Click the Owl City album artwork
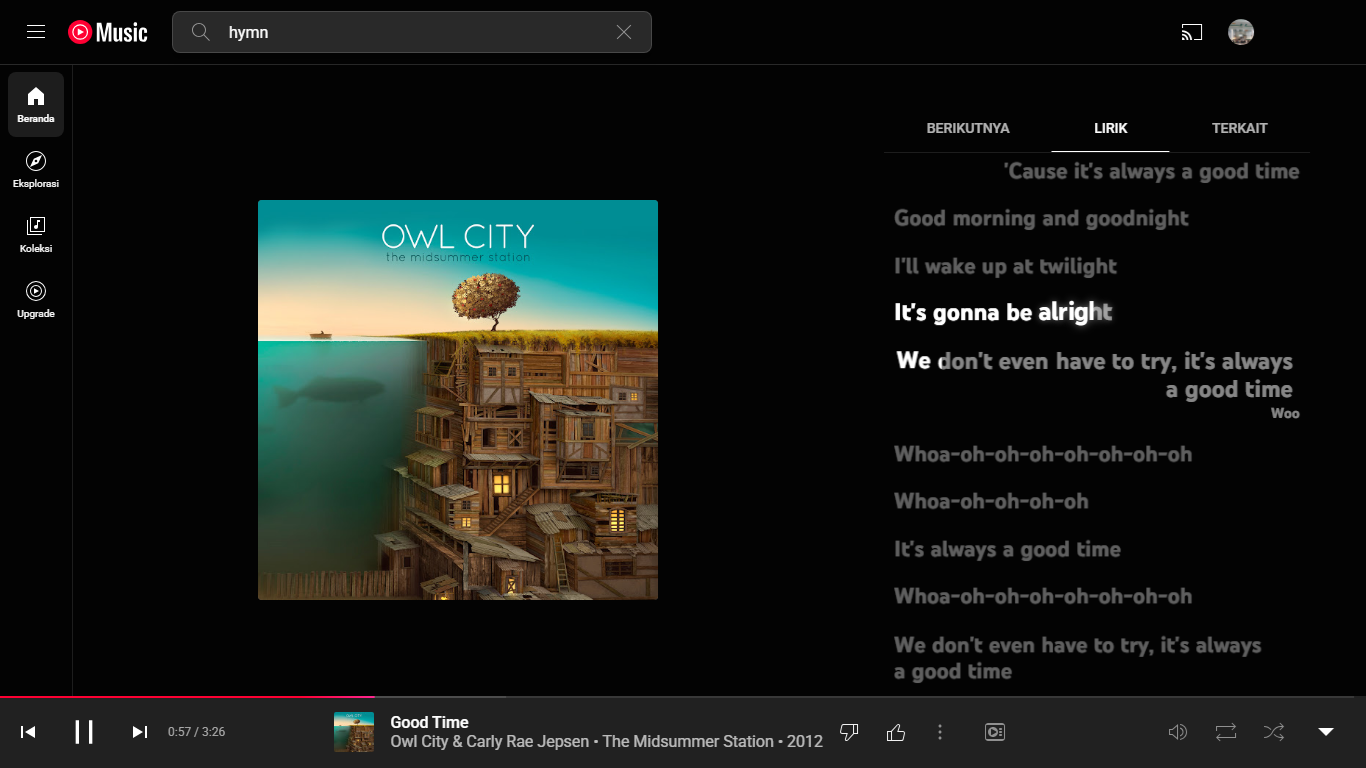Image resolution: width=1366 pixels, height=768 pixels. pos(458,400)
